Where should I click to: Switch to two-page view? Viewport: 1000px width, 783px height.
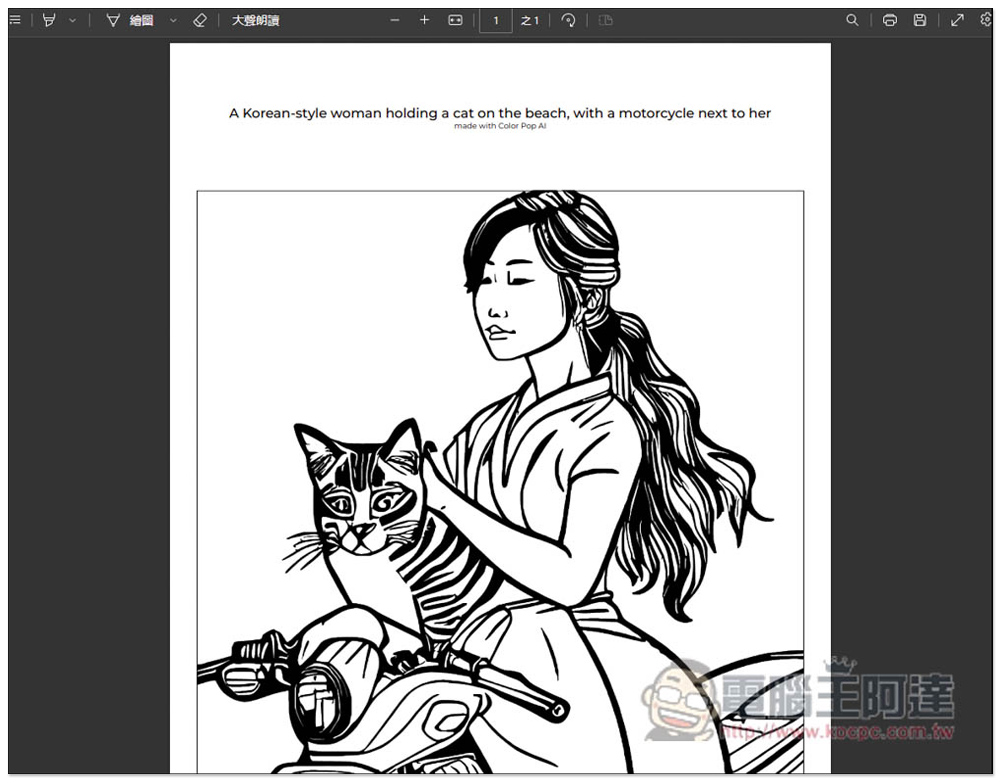tap(606, 20)
